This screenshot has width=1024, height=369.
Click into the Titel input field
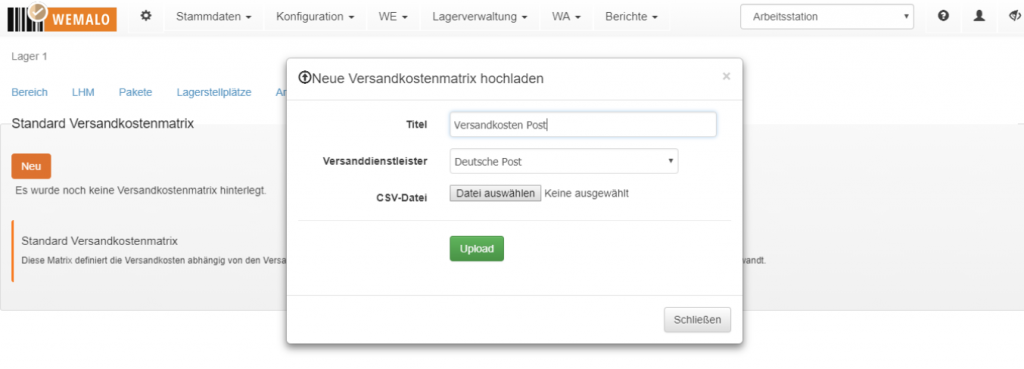583,125
